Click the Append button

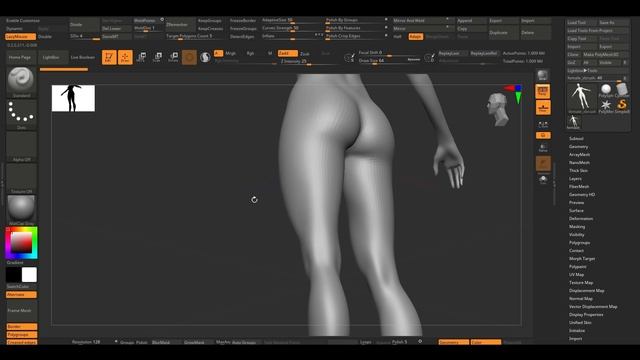[471, 21]
